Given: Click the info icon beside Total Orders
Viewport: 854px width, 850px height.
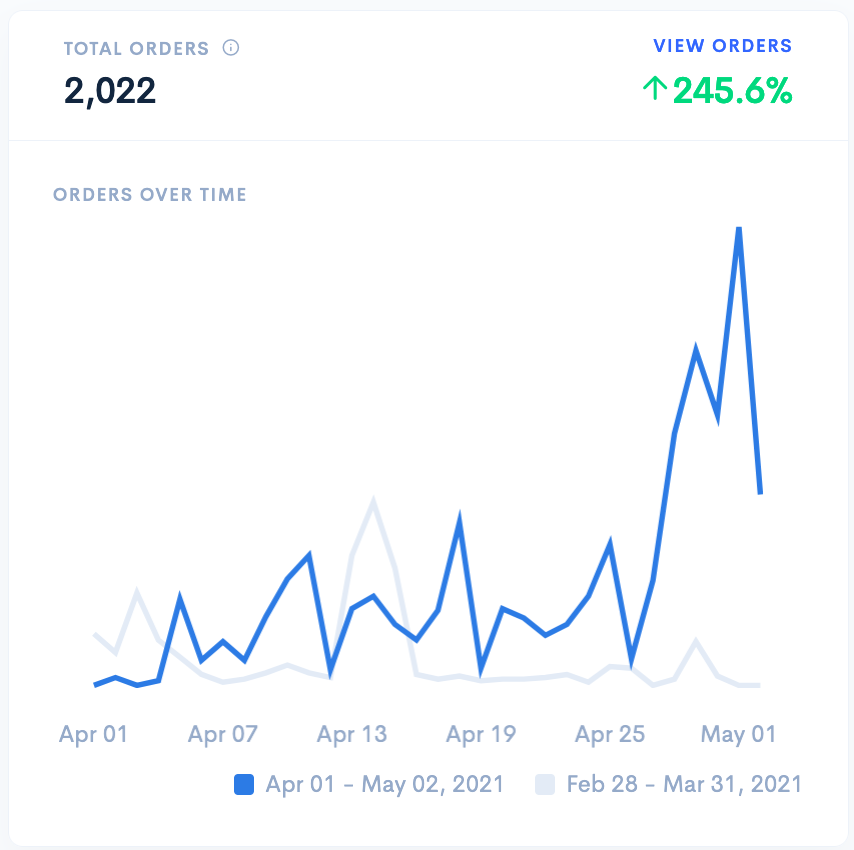Looking at the screenshot, I should (231, 48).
